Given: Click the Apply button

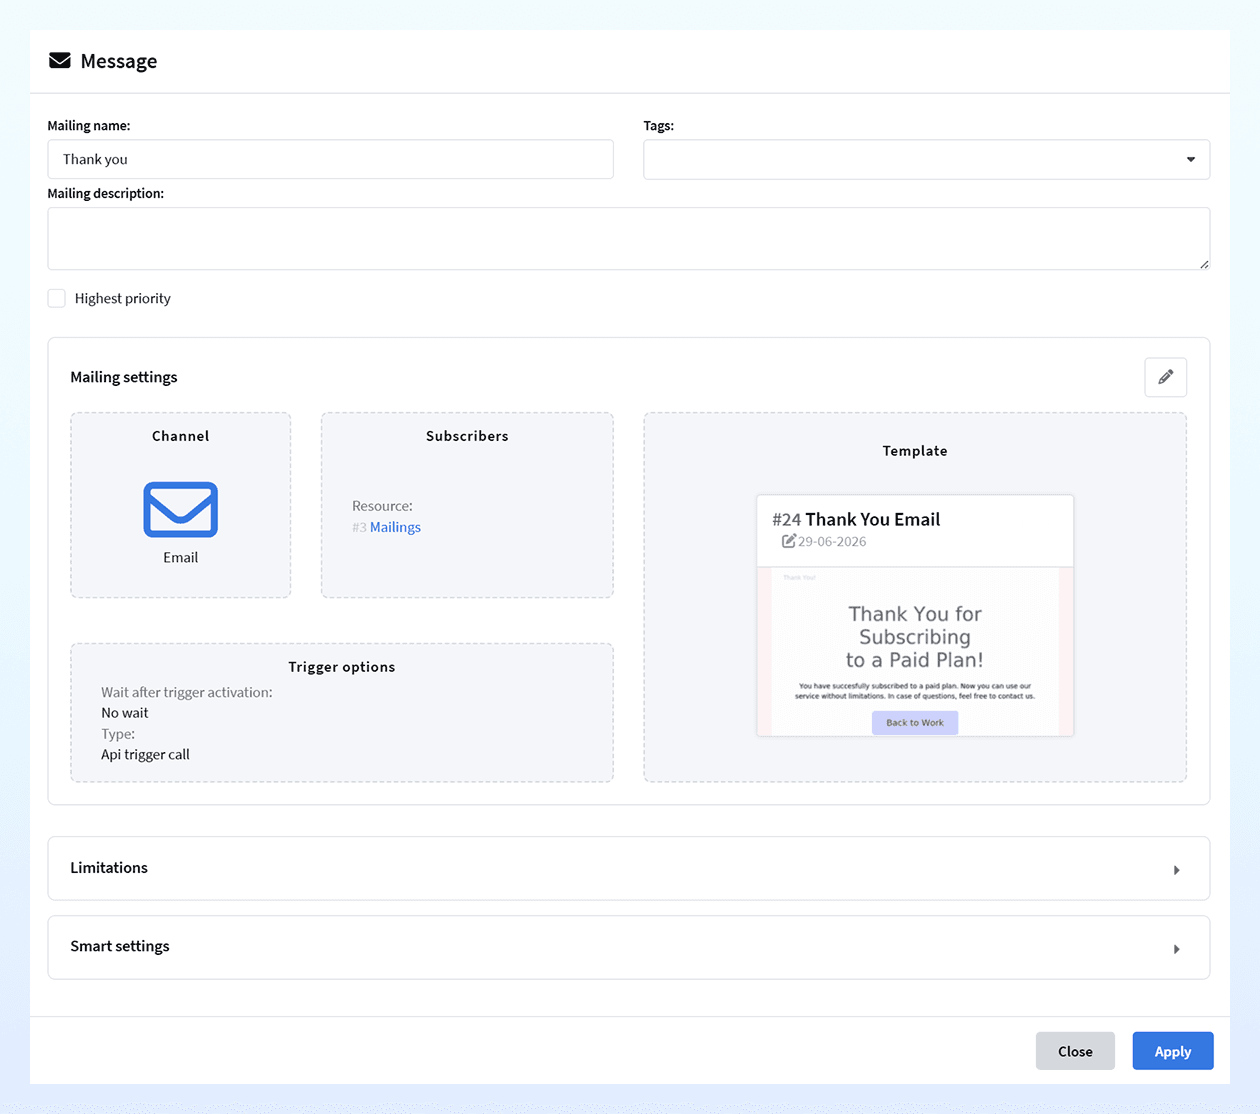Looking at the screenshot, I should click(x=1173, y=1051).
